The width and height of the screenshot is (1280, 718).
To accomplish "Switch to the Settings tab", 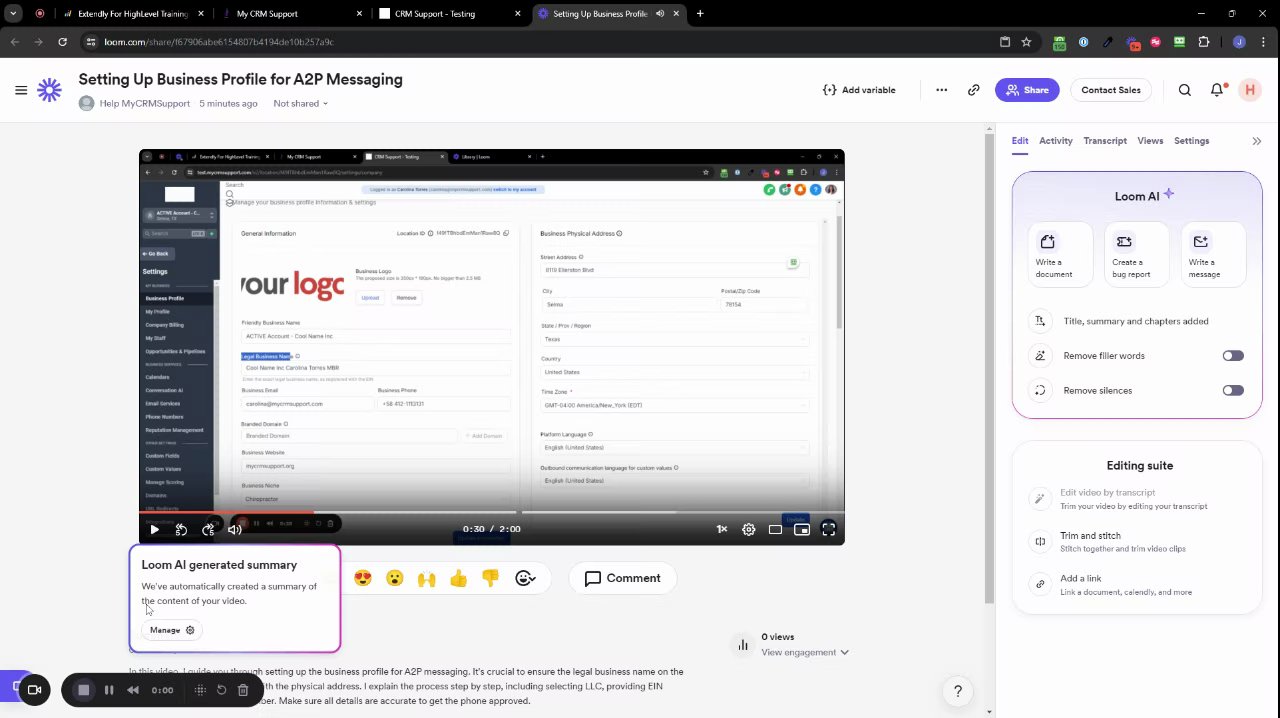I will 1192,141.
